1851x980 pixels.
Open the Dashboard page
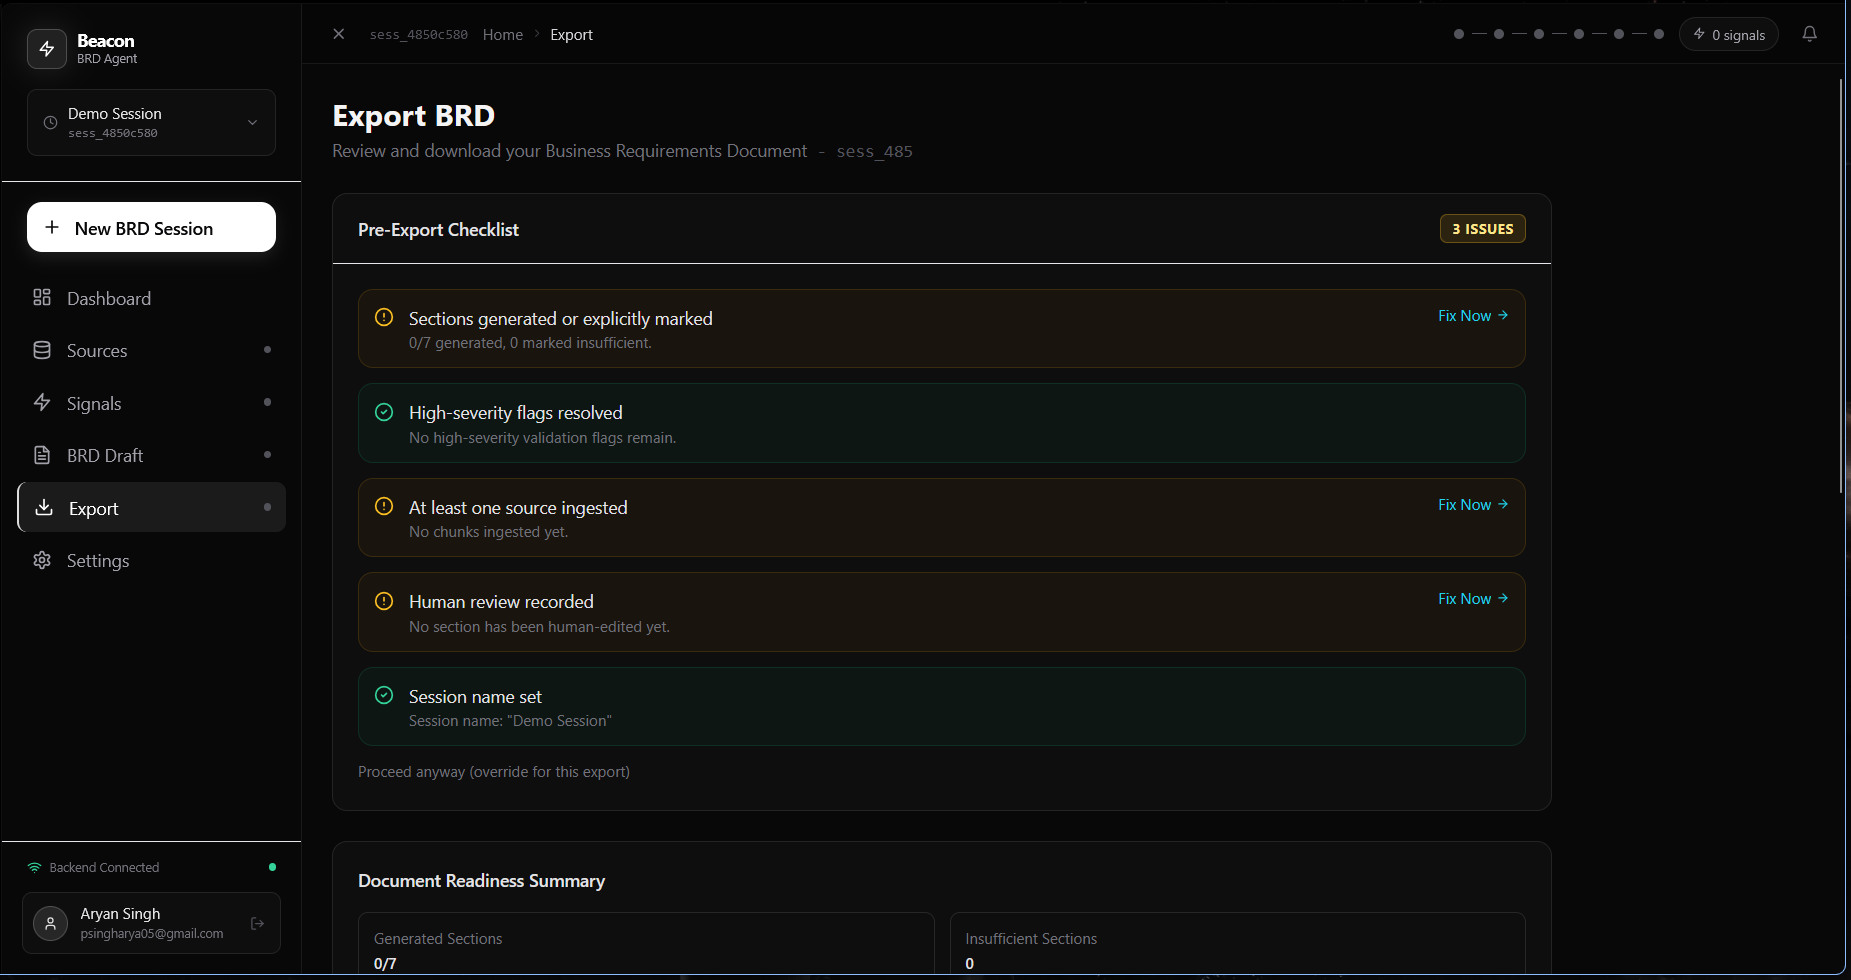click(151, 298)
